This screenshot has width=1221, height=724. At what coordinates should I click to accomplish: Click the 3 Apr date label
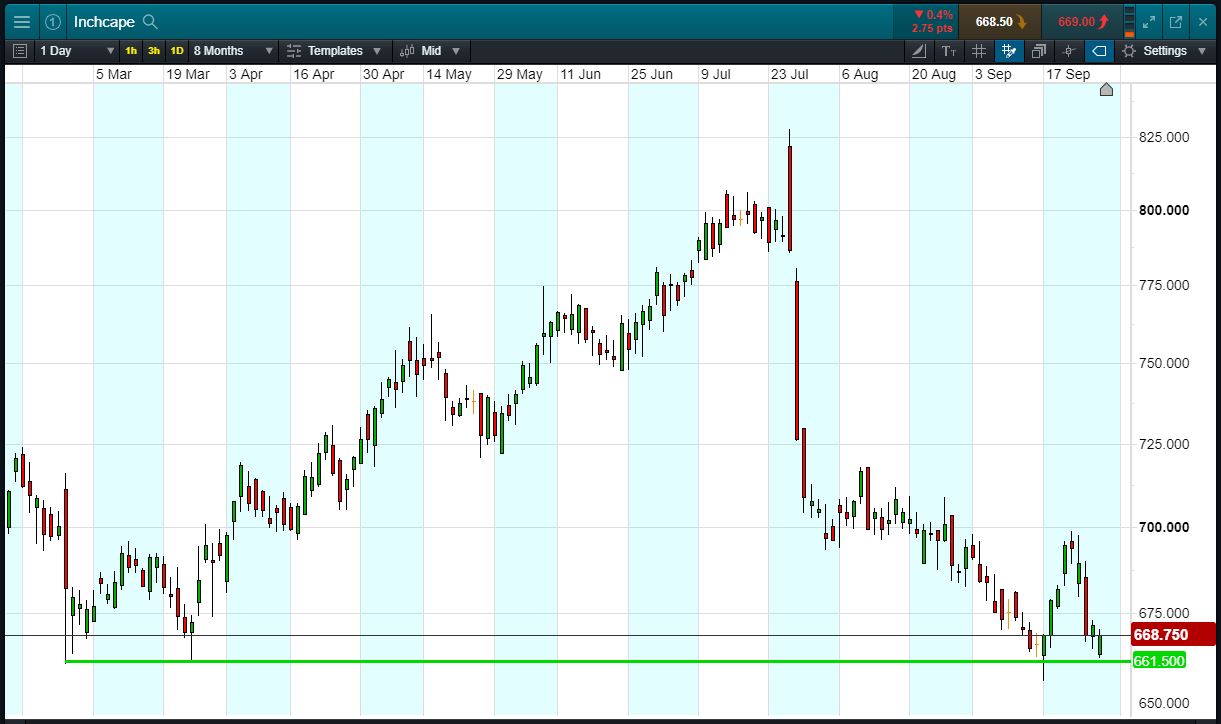pos(246,74)
